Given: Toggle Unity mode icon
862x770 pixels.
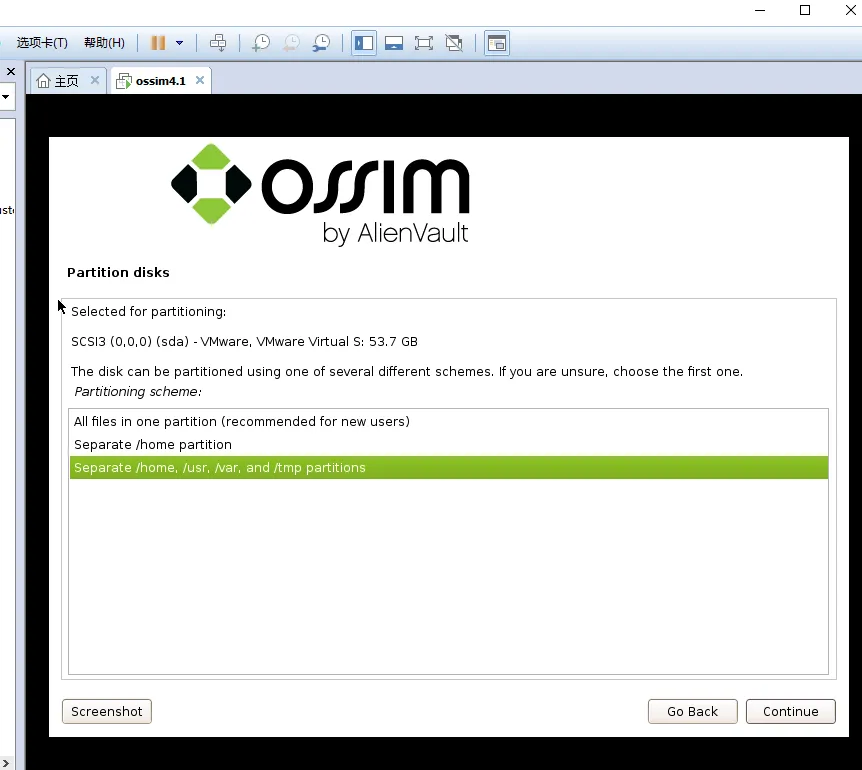Looking at the screenshot, I should click(454, 43).
